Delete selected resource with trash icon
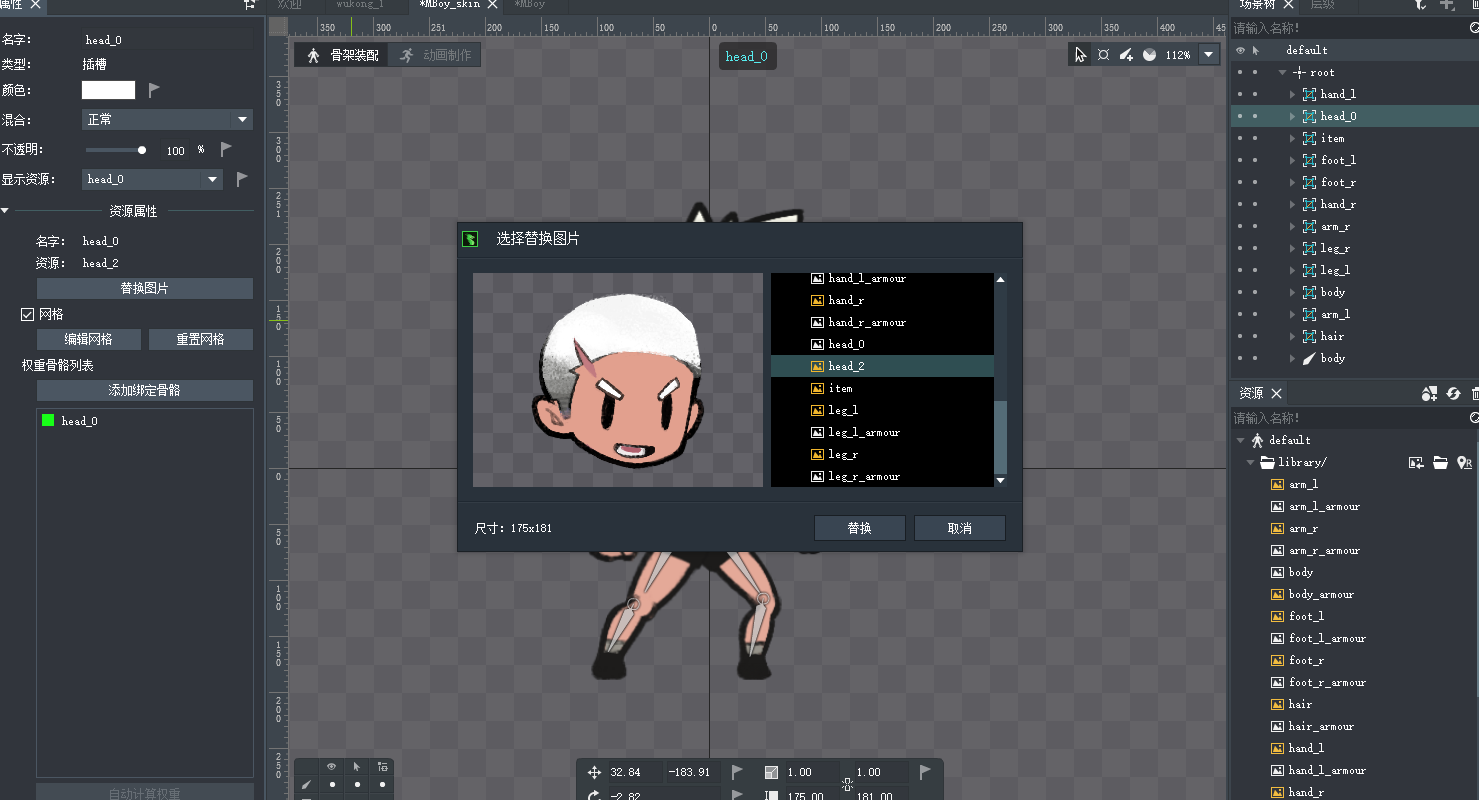This screenshot has width=1479, height=800. [x=1475, y=394]
